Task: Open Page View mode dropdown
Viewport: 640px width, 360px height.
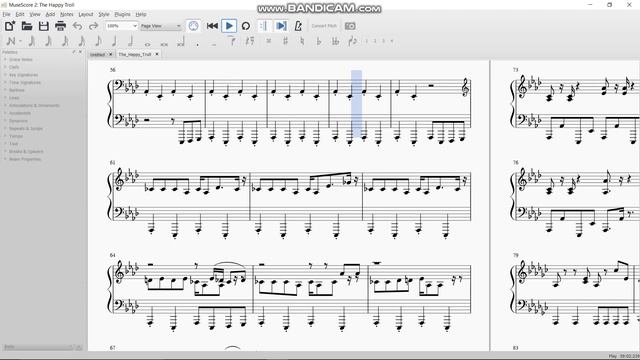Action: coord(160,26)
